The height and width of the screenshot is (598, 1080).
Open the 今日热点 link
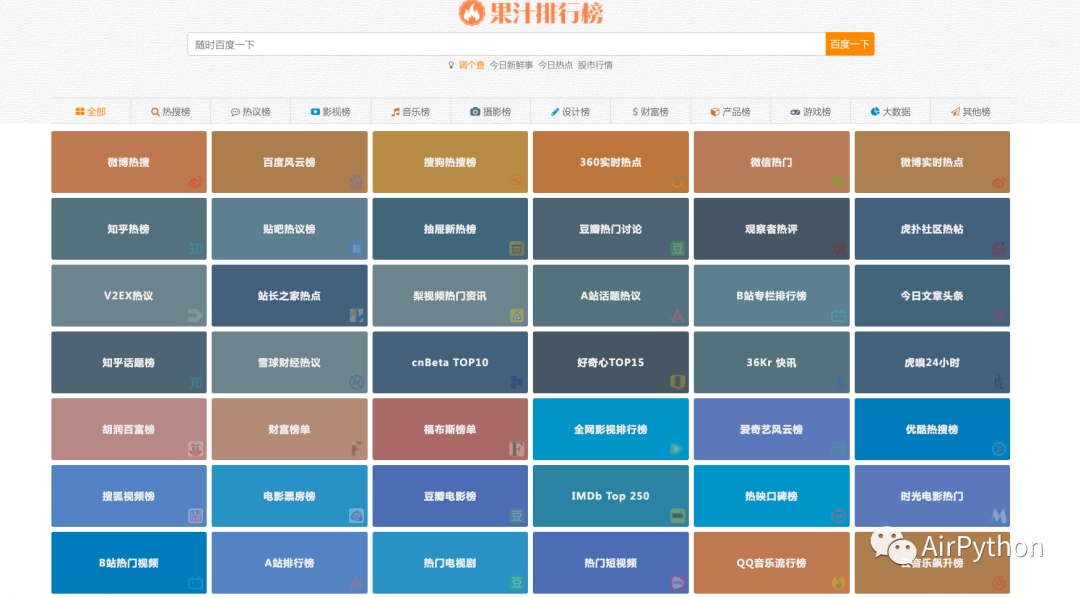[x=555, y=65]
